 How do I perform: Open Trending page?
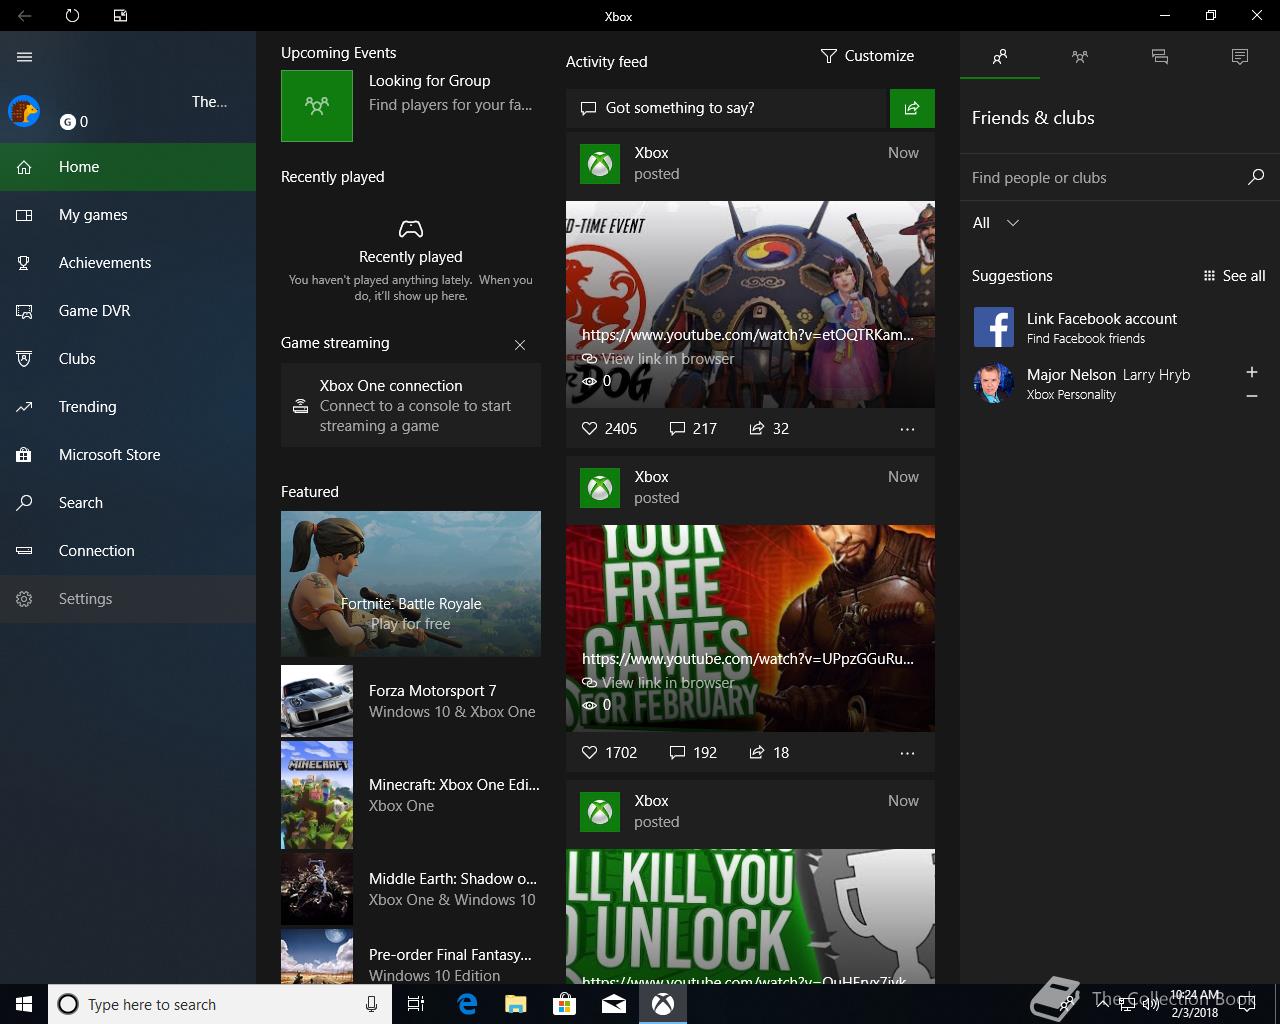(x=128, y=407)
